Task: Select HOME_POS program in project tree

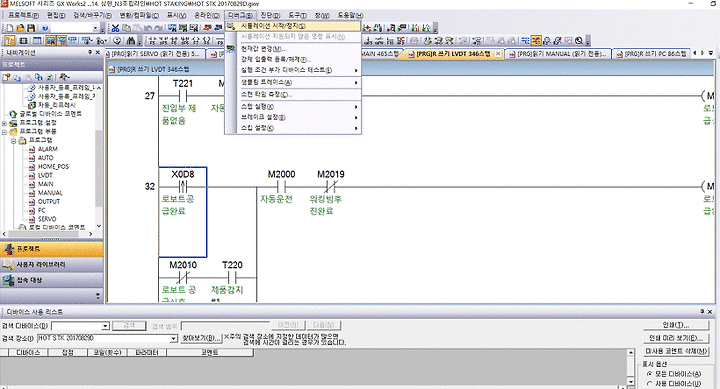Action: 53,167
